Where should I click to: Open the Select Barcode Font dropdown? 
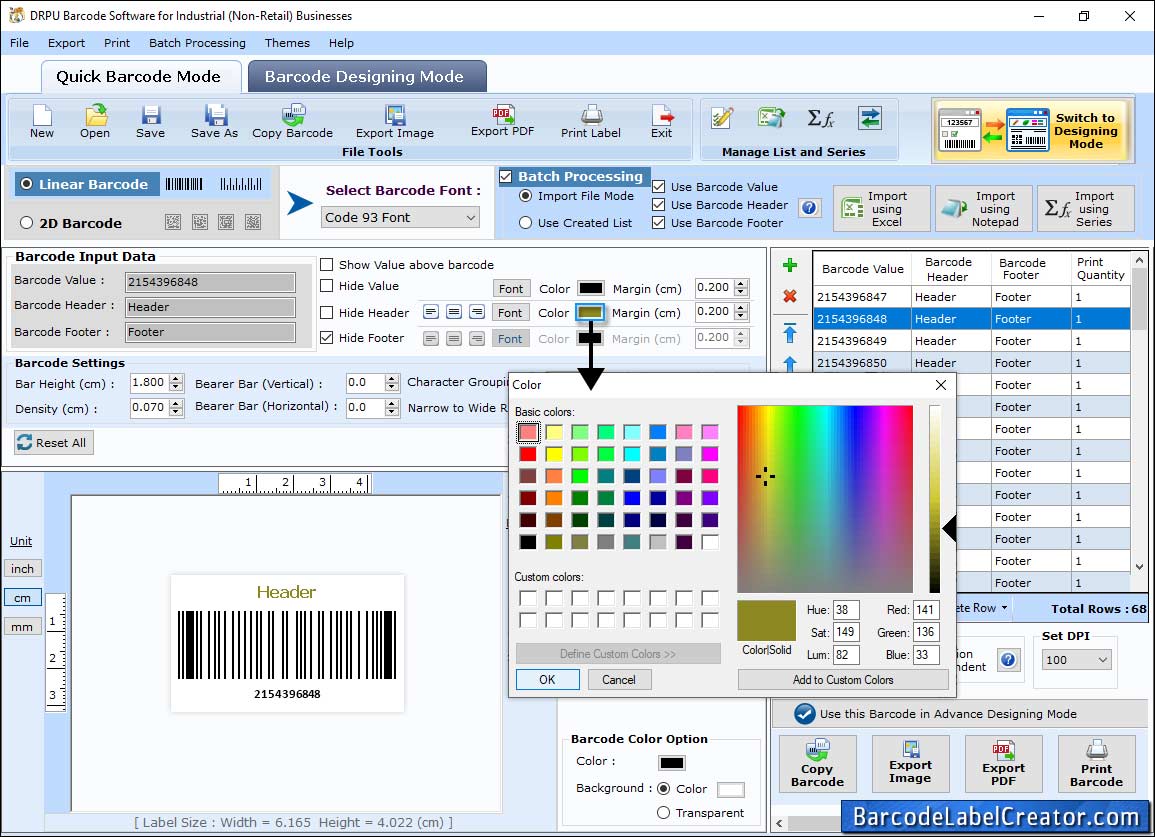pyautogui.click(x=401, y=217)
